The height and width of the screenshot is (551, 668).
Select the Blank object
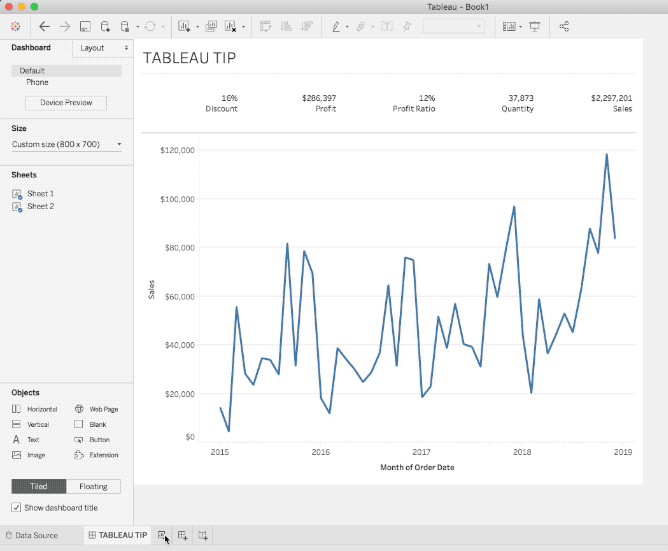click(90, 424)
